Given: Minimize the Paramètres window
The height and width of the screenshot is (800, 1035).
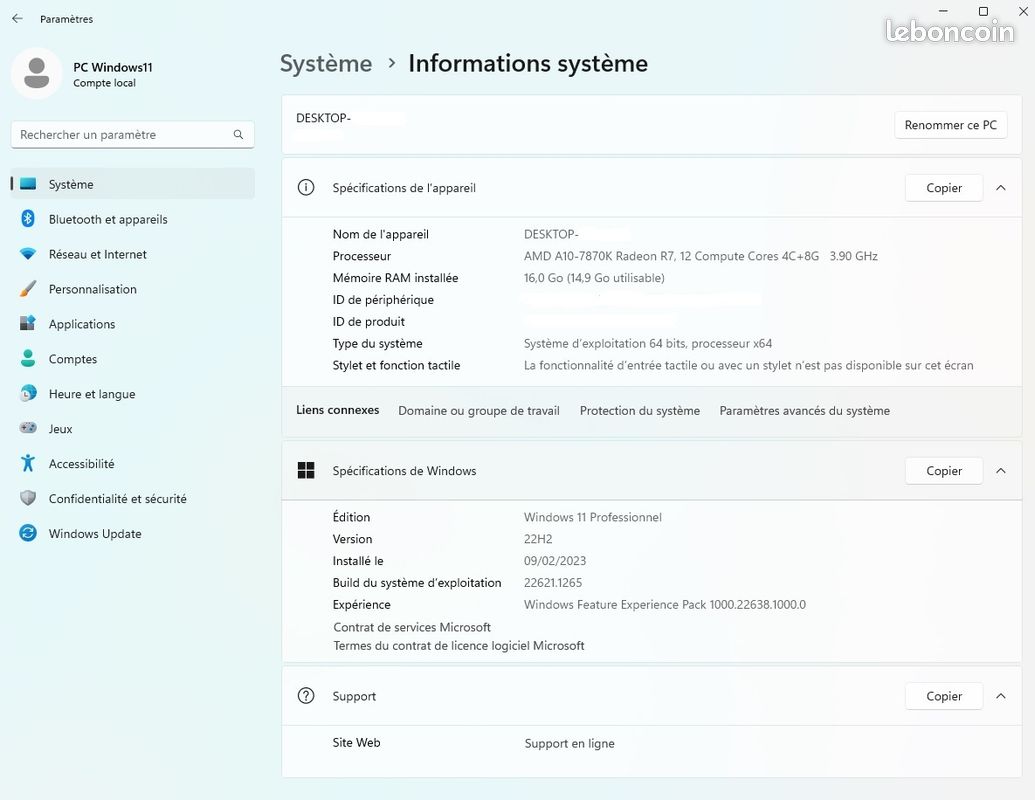Looking at the screenshot, I should point(943,11).
